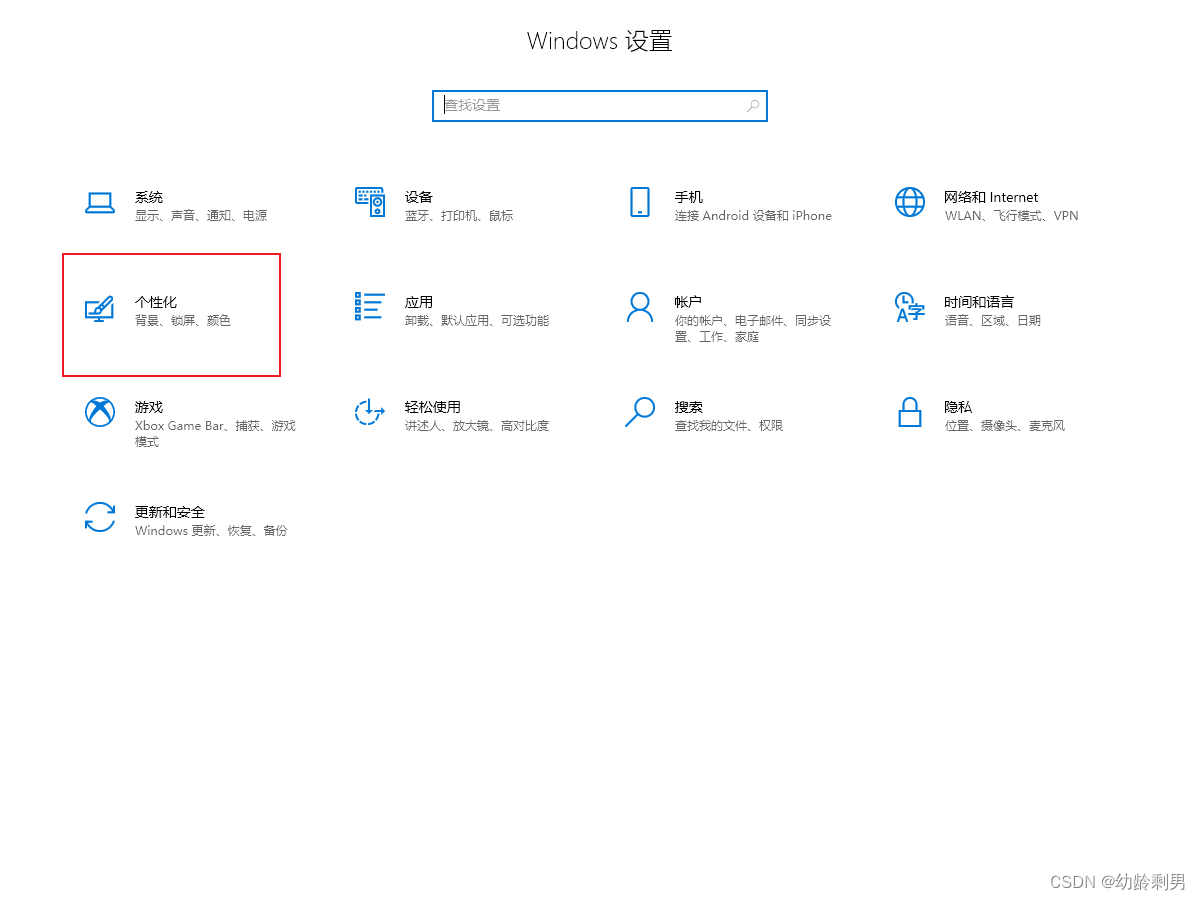This screenshot has width=1200, height=900.
Task: Click the text 蓝牙、打印机、鼠标
Action: [459, 216]
